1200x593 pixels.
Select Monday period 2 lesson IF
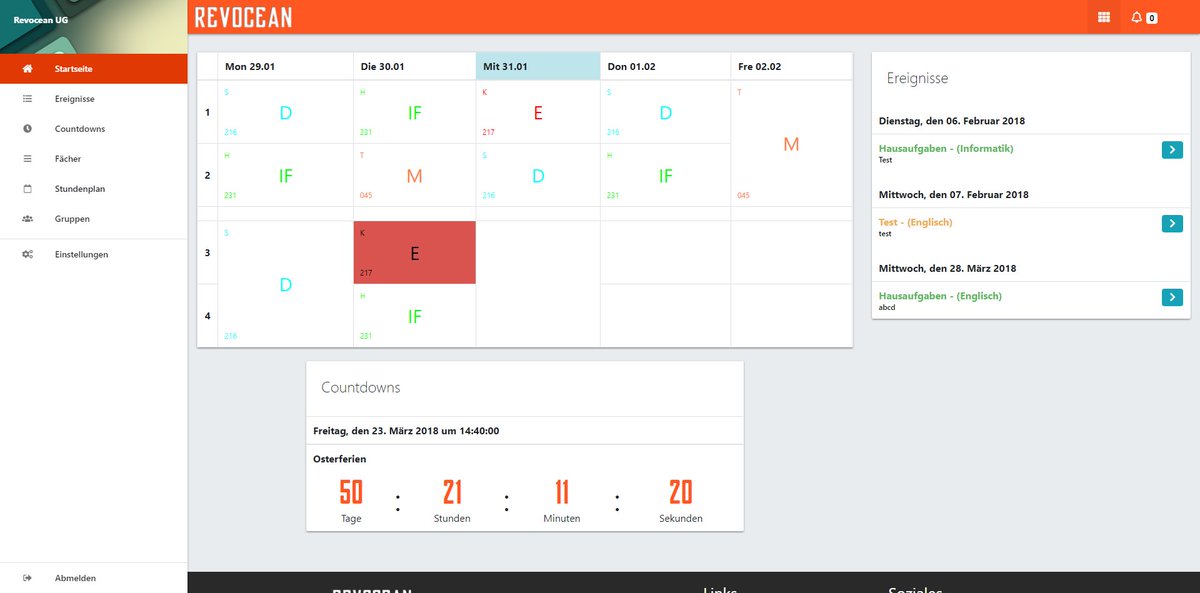pyautogui.click(x=285, y=175)
